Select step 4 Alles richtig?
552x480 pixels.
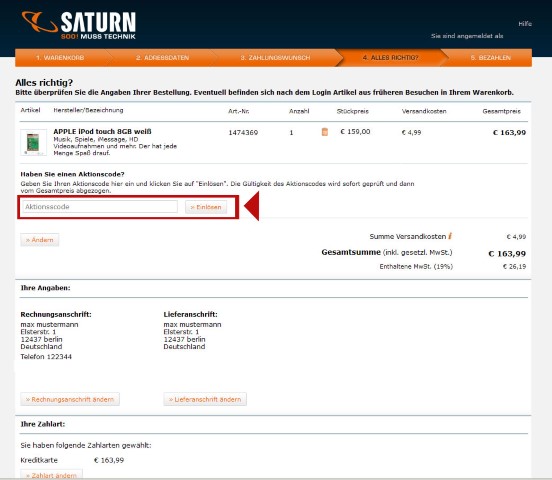pyautogui.click(x=390, y=58)
